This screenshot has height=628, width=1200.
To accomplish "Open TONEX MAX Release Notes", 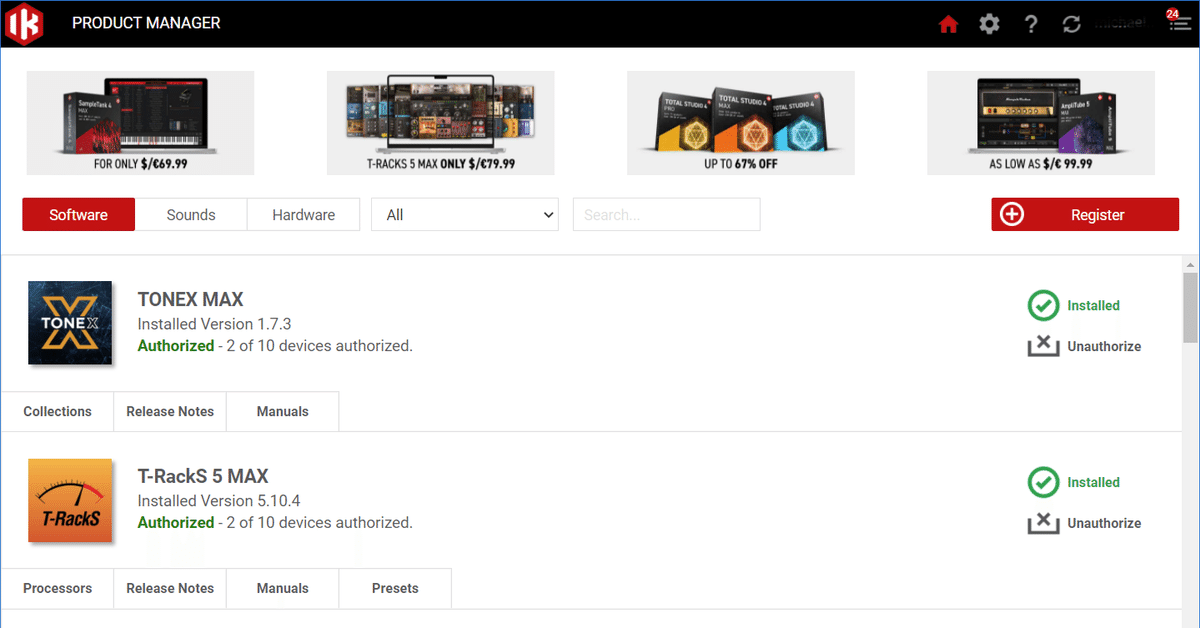I will click(170, 412).
